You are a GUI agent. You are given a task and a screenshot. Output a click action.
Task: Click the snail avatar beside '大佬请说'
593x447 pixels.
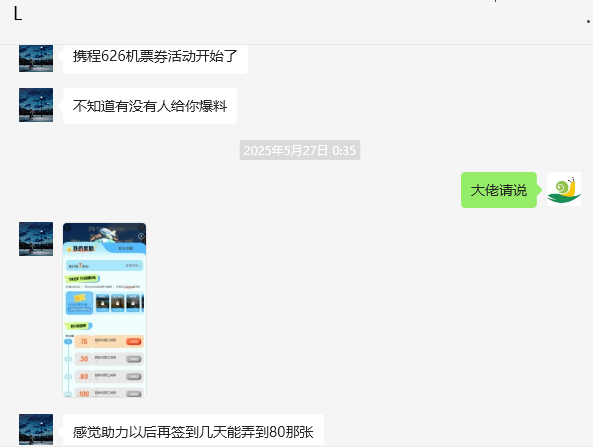coord(564,189)
